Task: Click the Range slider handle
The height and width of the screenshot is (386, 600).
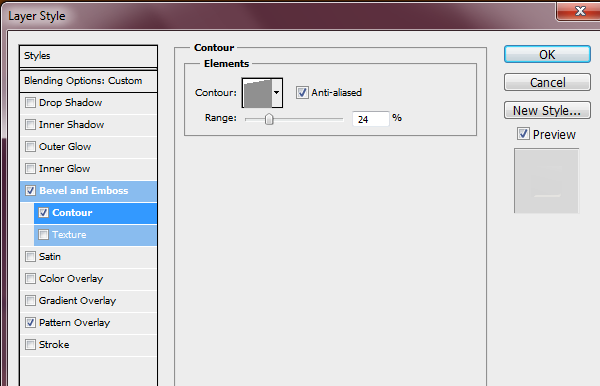Action: 269,119
